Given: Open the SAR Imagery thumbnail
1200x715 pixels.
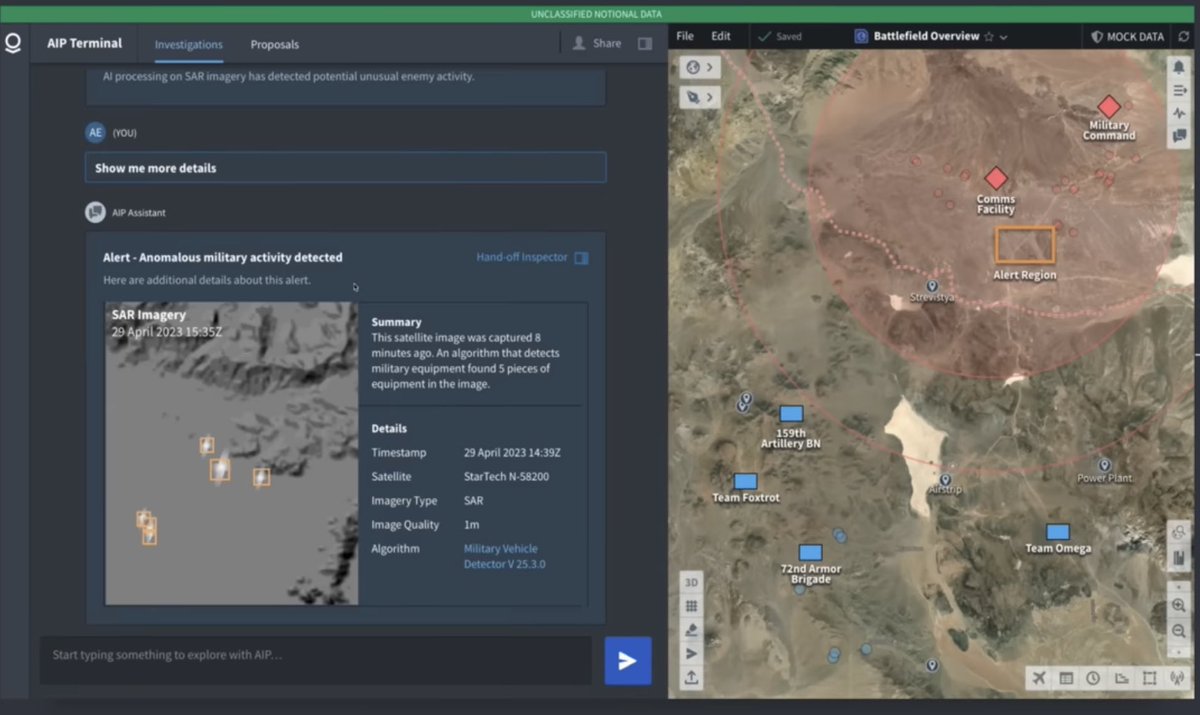Looking at the screenshot, I should (x=232, y=453).
